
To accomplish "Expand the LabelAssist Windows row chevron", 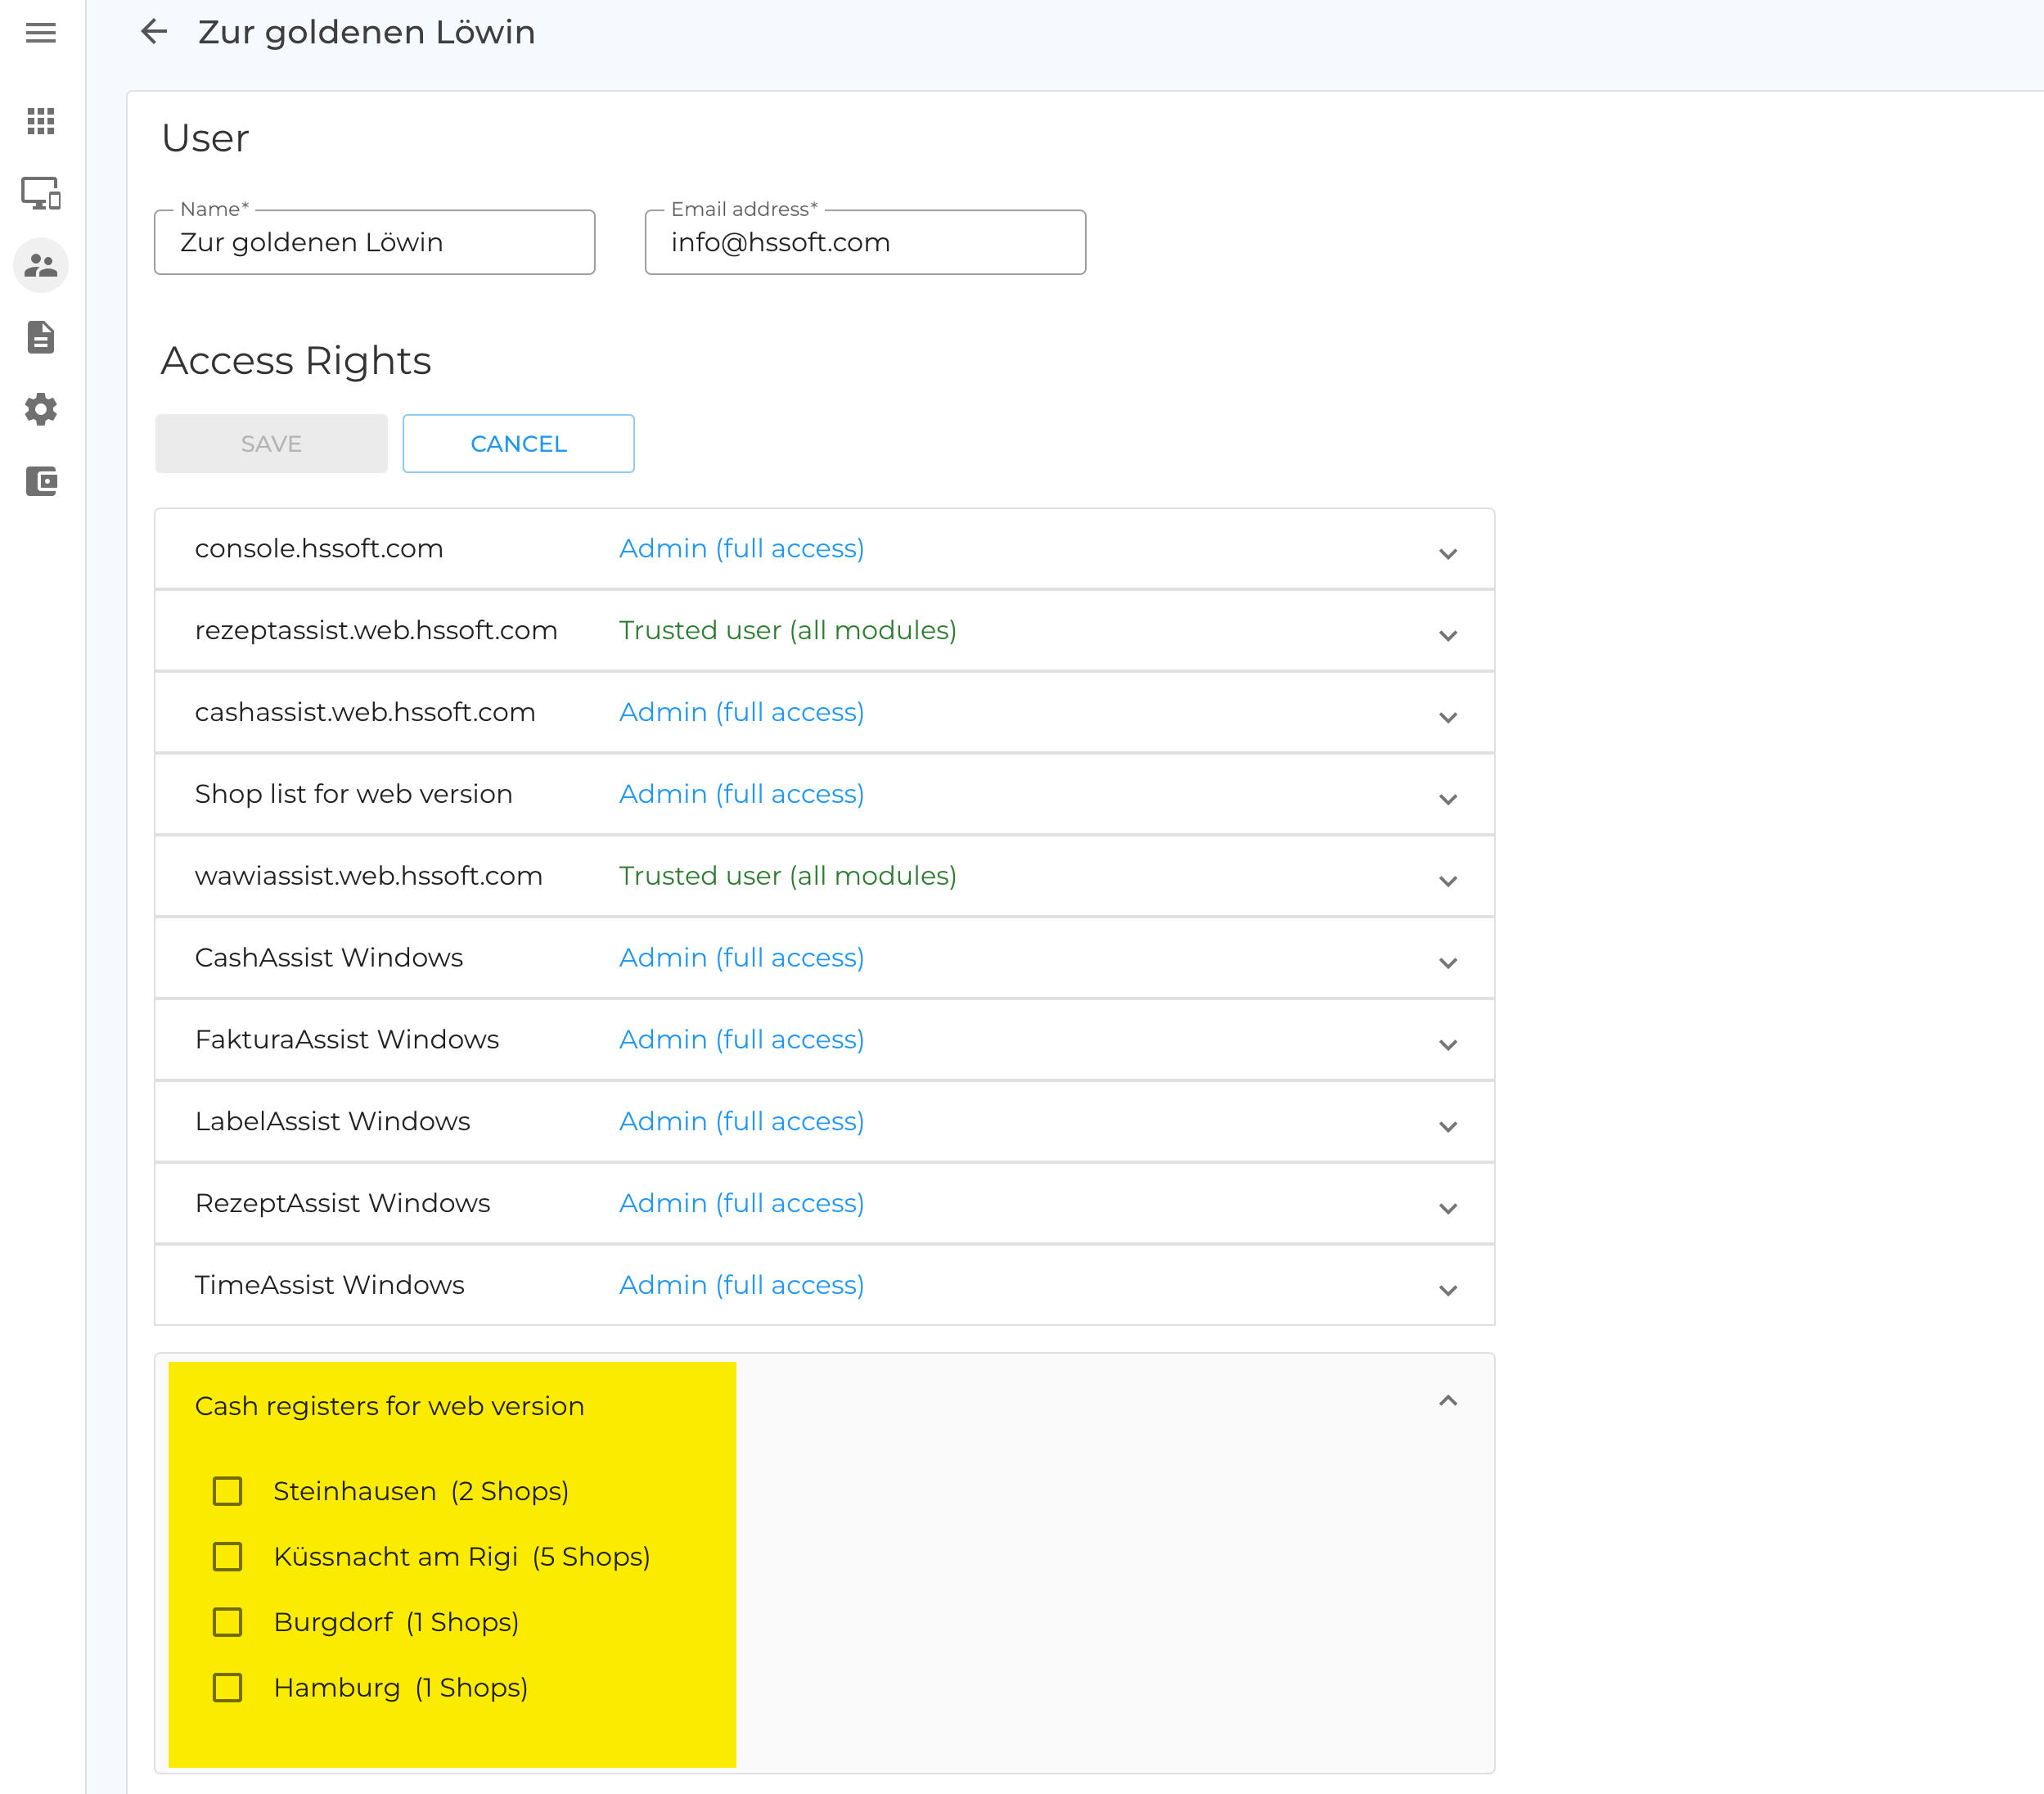I will [x=1447, y=1126].
